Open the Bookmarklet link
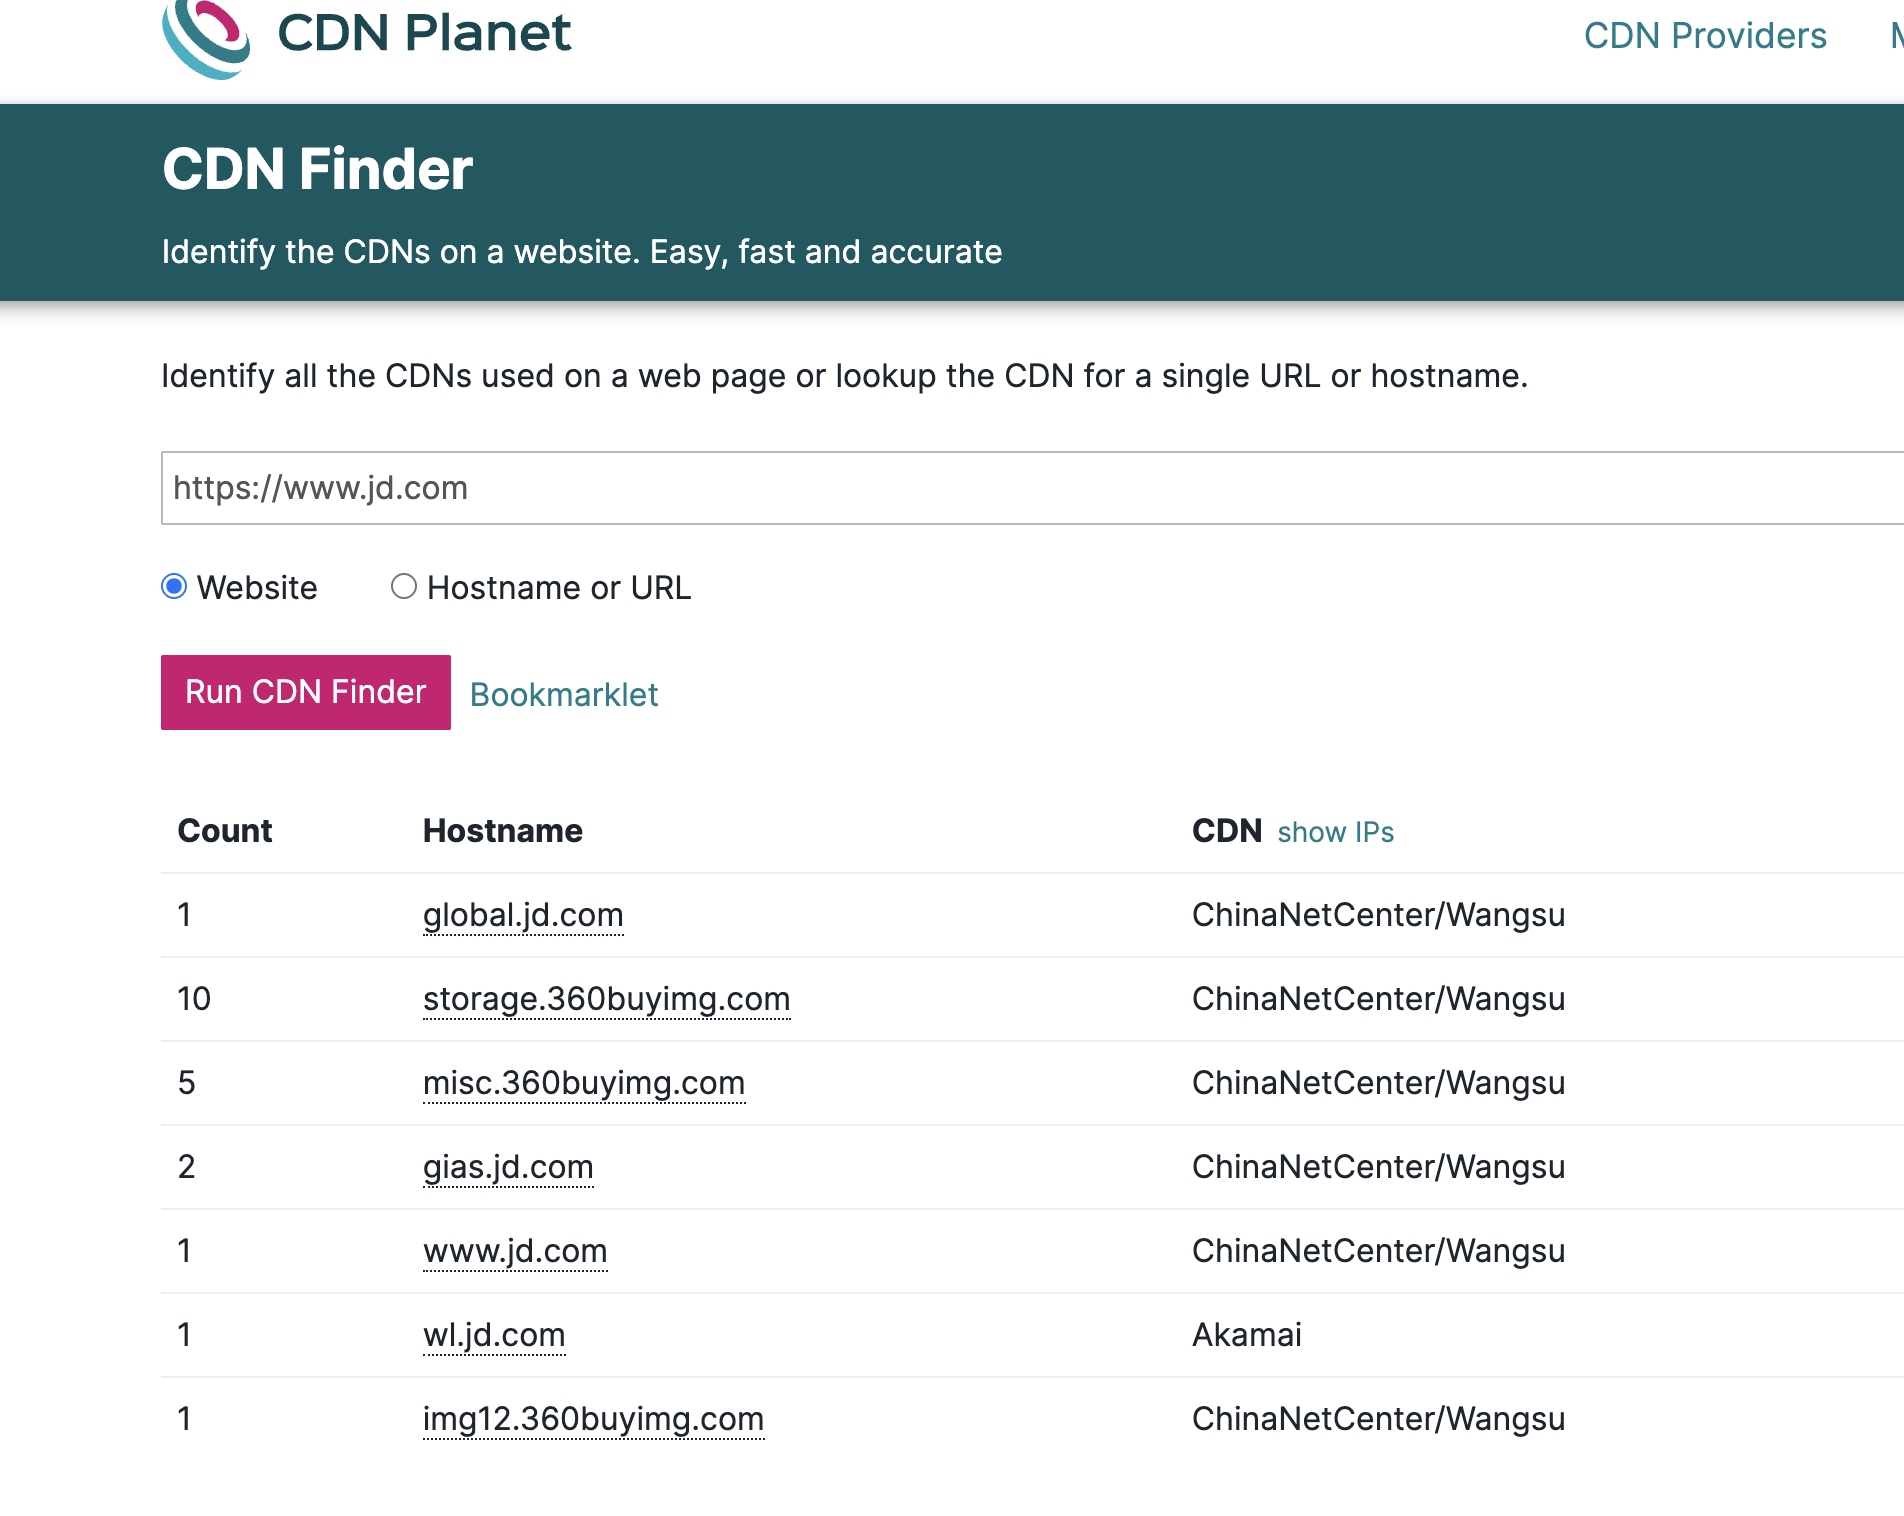Screen dimensions: 1904x1516 (564, 695)
